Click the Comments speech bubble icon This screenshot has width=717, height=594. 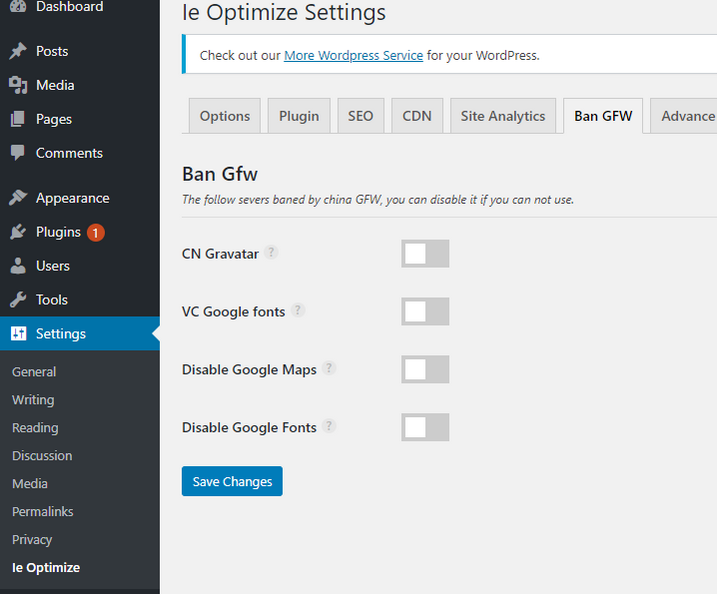coord(18,153)
